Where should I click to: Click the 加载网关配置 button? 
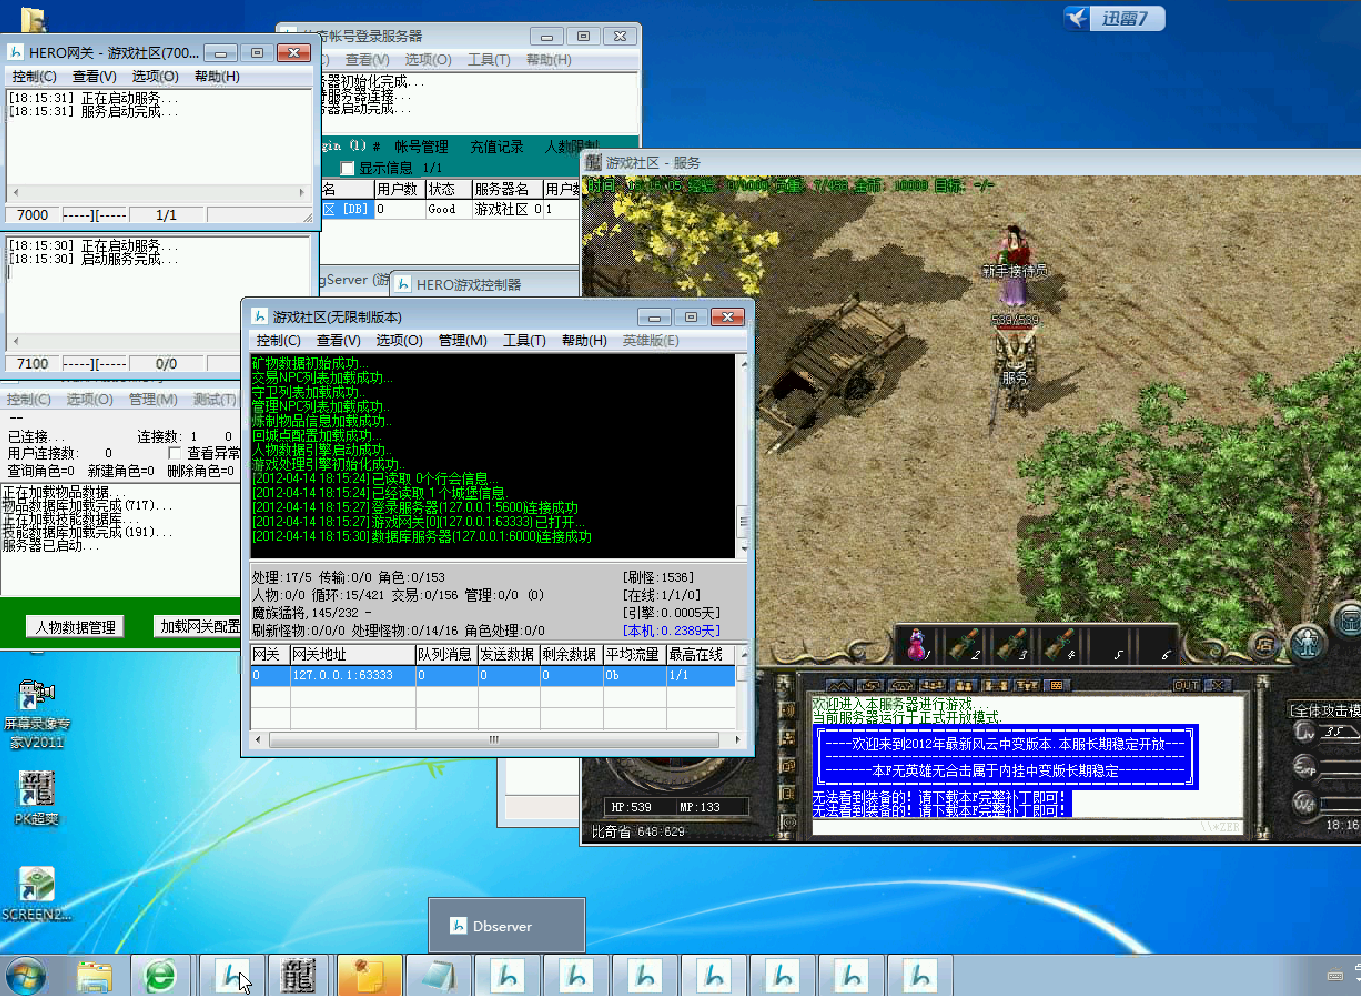point(199,626)
